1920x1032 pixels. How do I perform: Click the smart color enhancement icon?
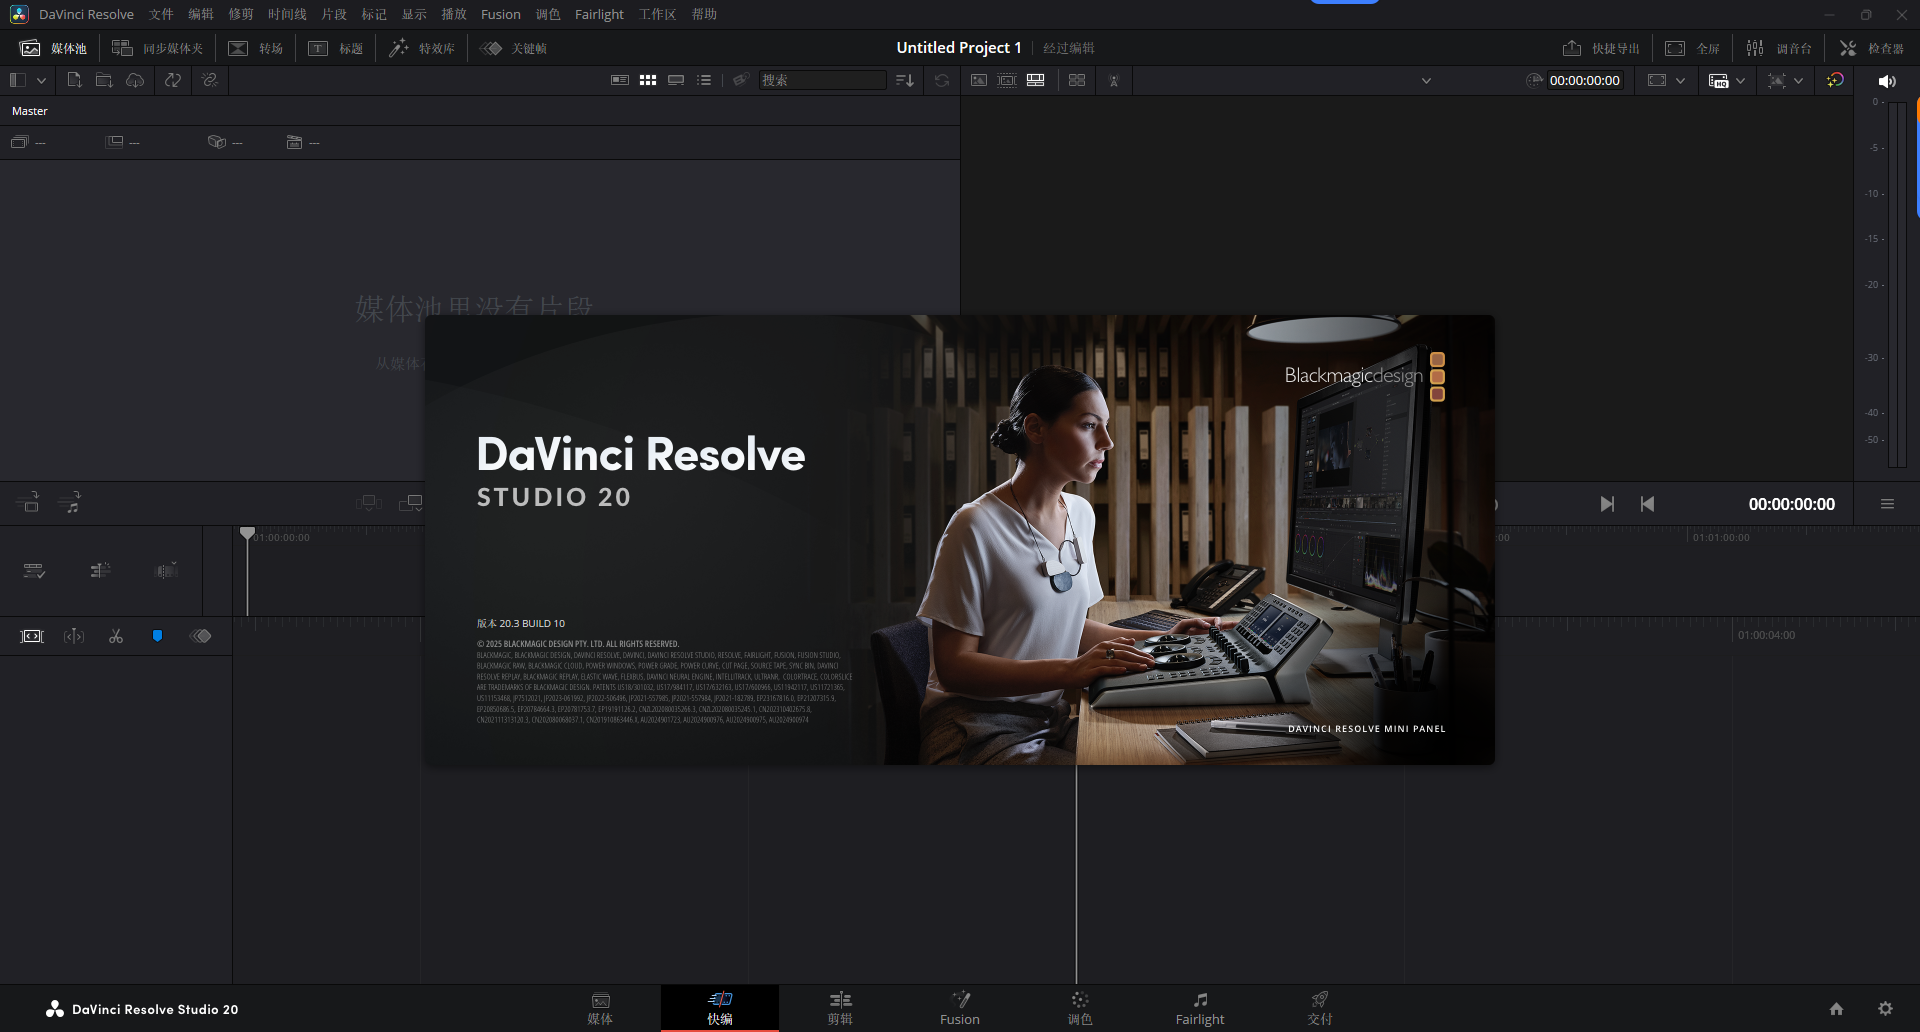pyautogui.click(x=1836, y=81)
